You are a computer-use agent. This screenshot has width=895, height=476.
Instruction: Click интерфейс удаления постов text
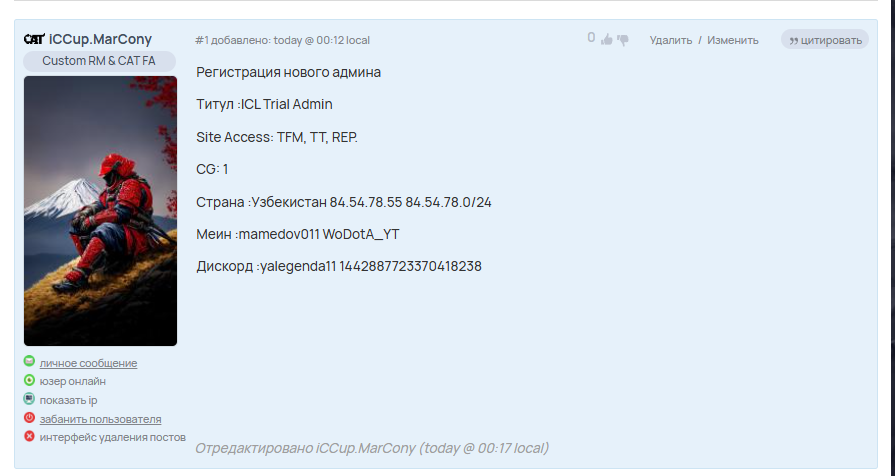coord(113,437)
